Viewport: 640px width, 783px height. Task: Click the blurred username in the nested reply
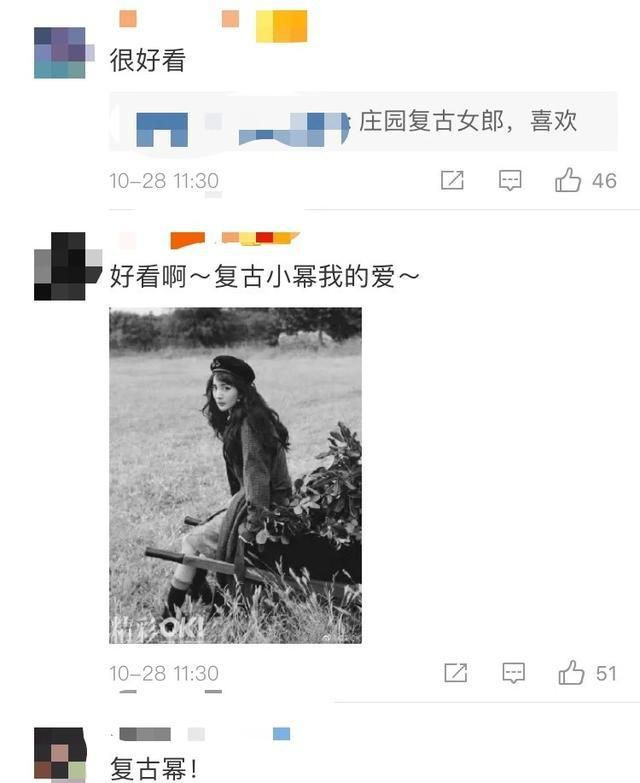pyautogui.click(x=242, y=129)
